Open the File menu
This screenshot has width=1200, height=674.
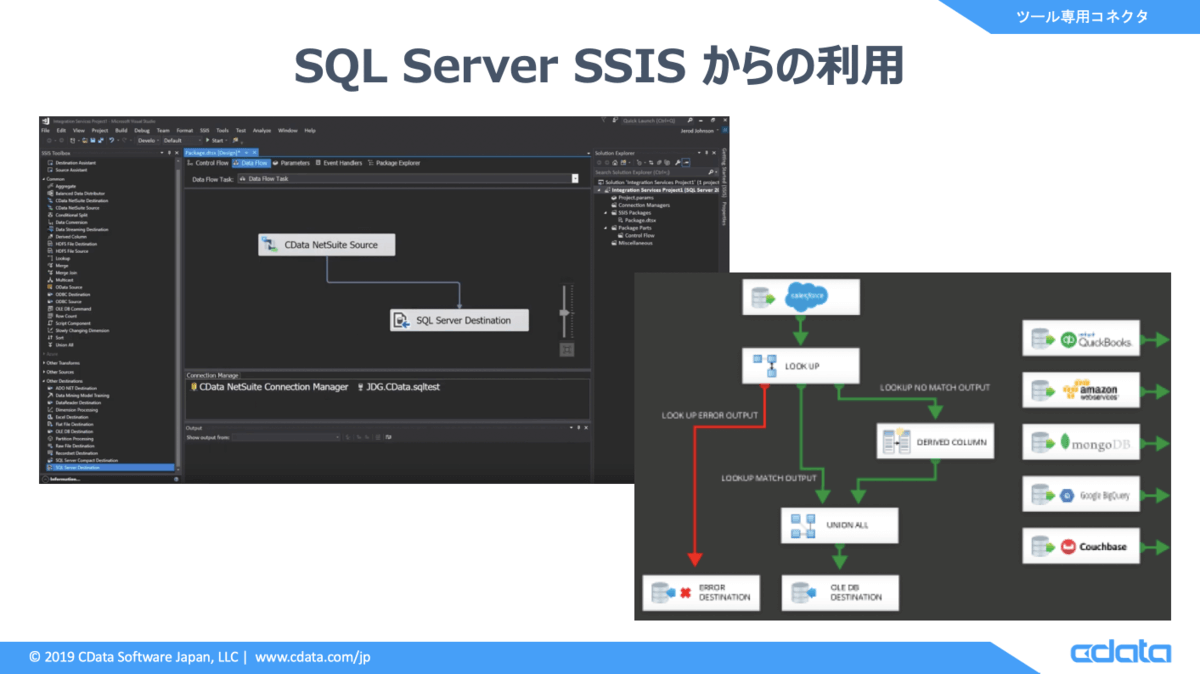[x=46, y=130]
